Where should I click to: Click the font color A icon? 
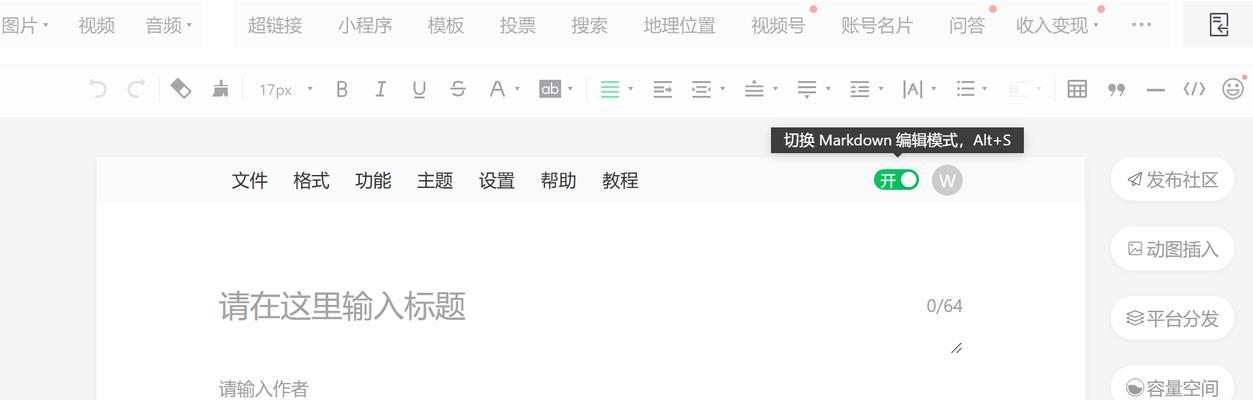tap(497, 89)
